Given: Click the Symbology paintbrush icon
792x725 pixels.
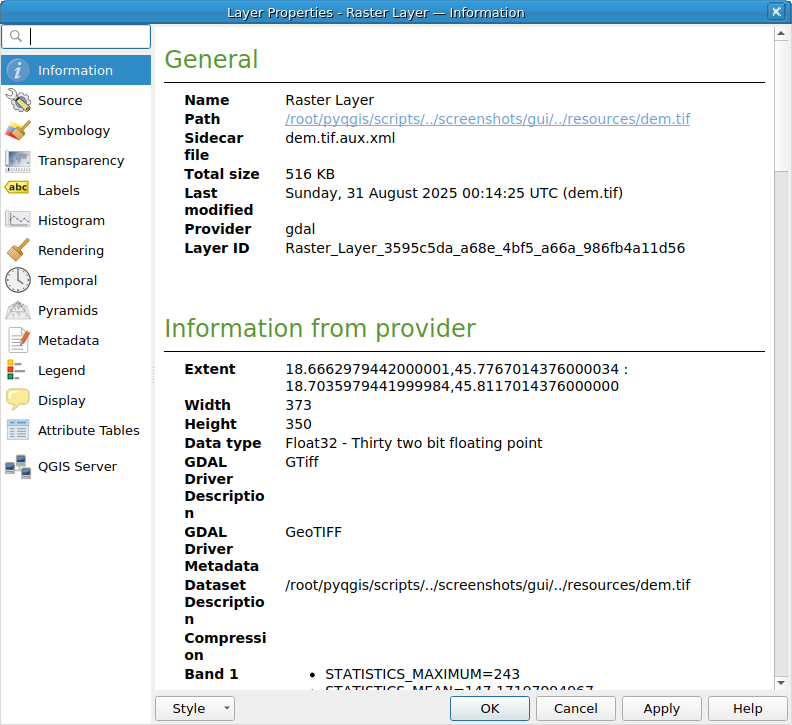Looking at the screenshot, I should point(18,130).
